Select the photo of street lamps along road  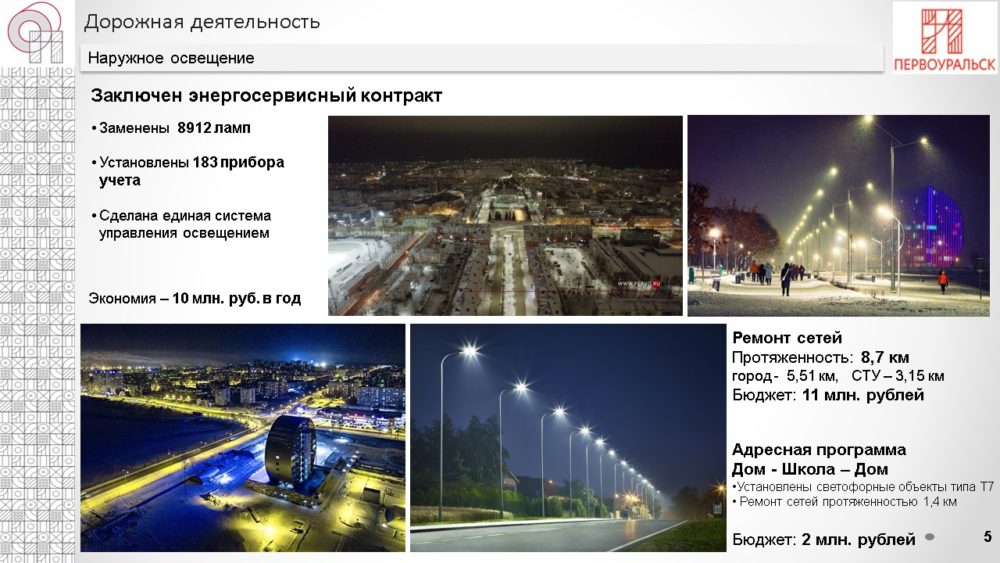(567, 437)
